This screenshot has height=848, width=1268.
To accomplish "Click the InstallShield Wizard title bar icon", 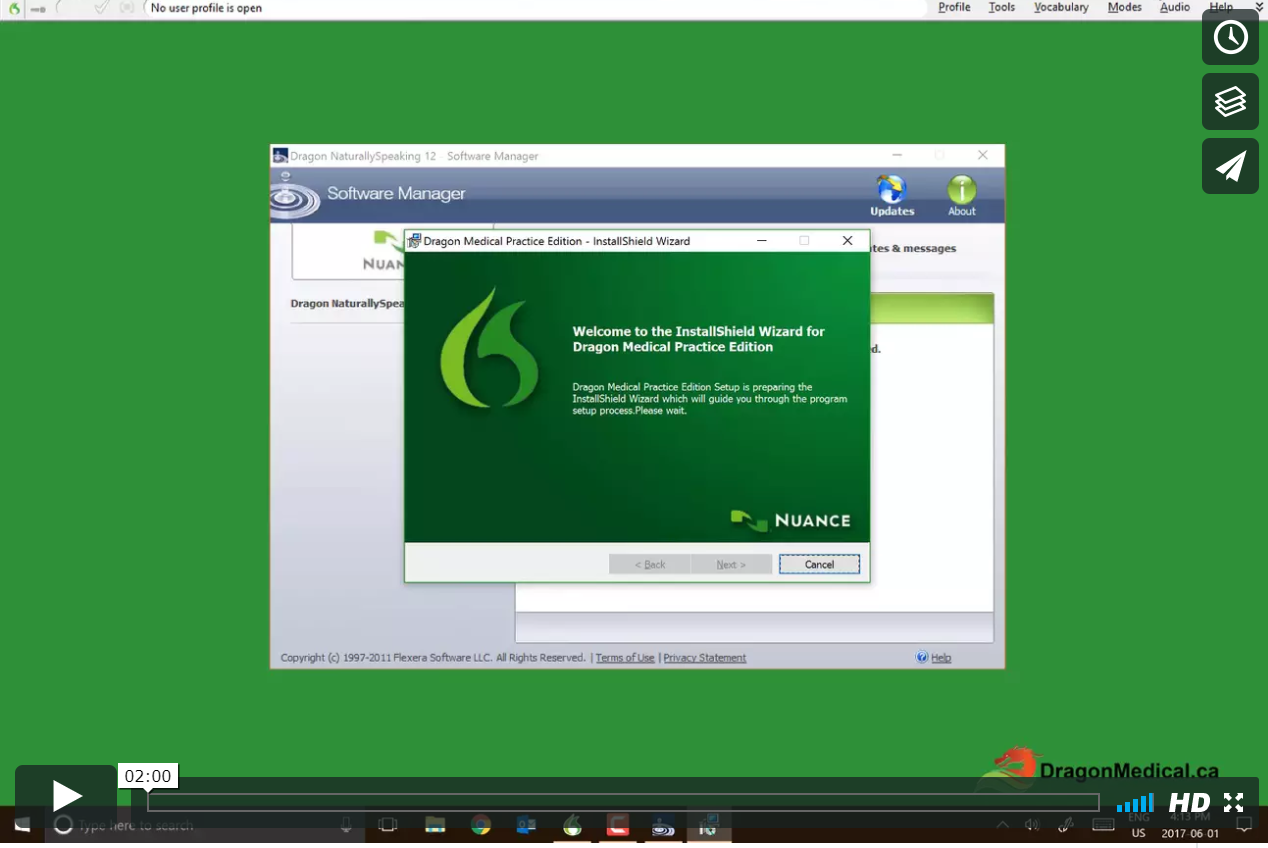I will 414,241.
